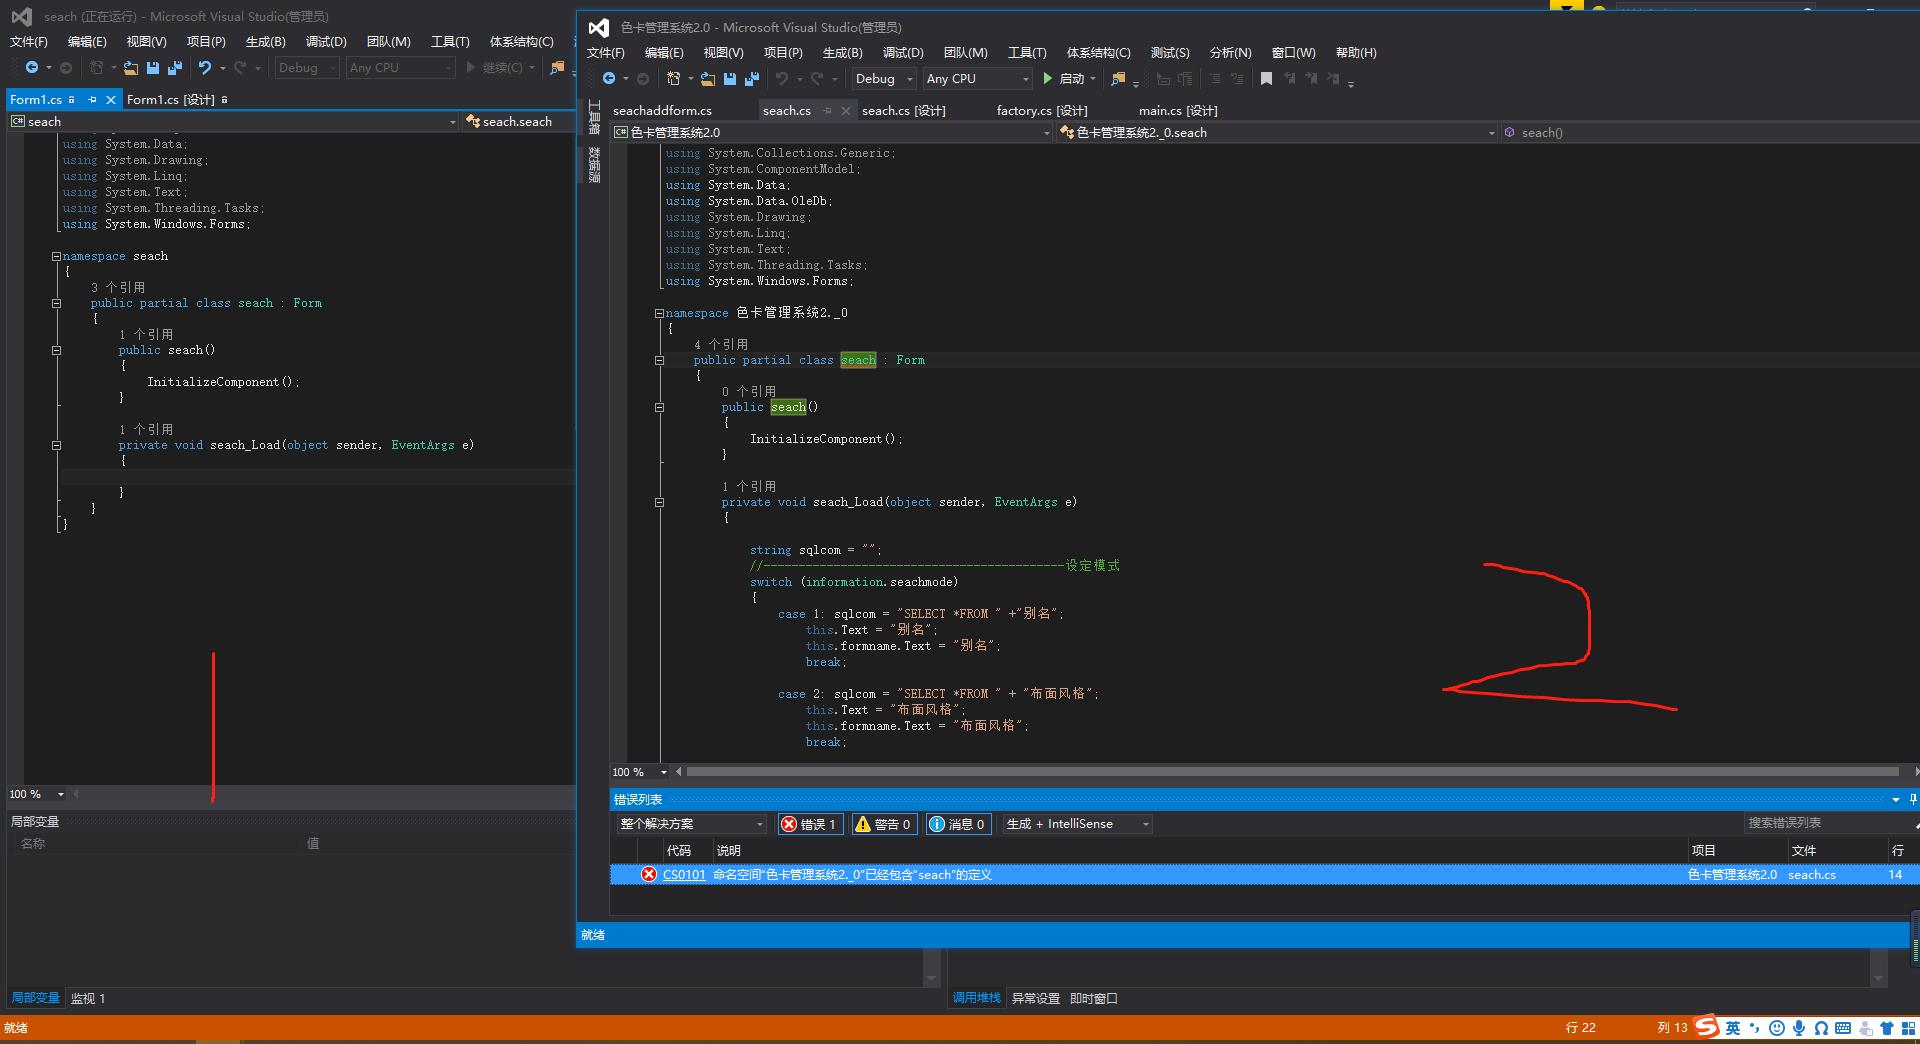
Task: Switch to seachaddform.cs tab
Action: [x=662, y=110]
